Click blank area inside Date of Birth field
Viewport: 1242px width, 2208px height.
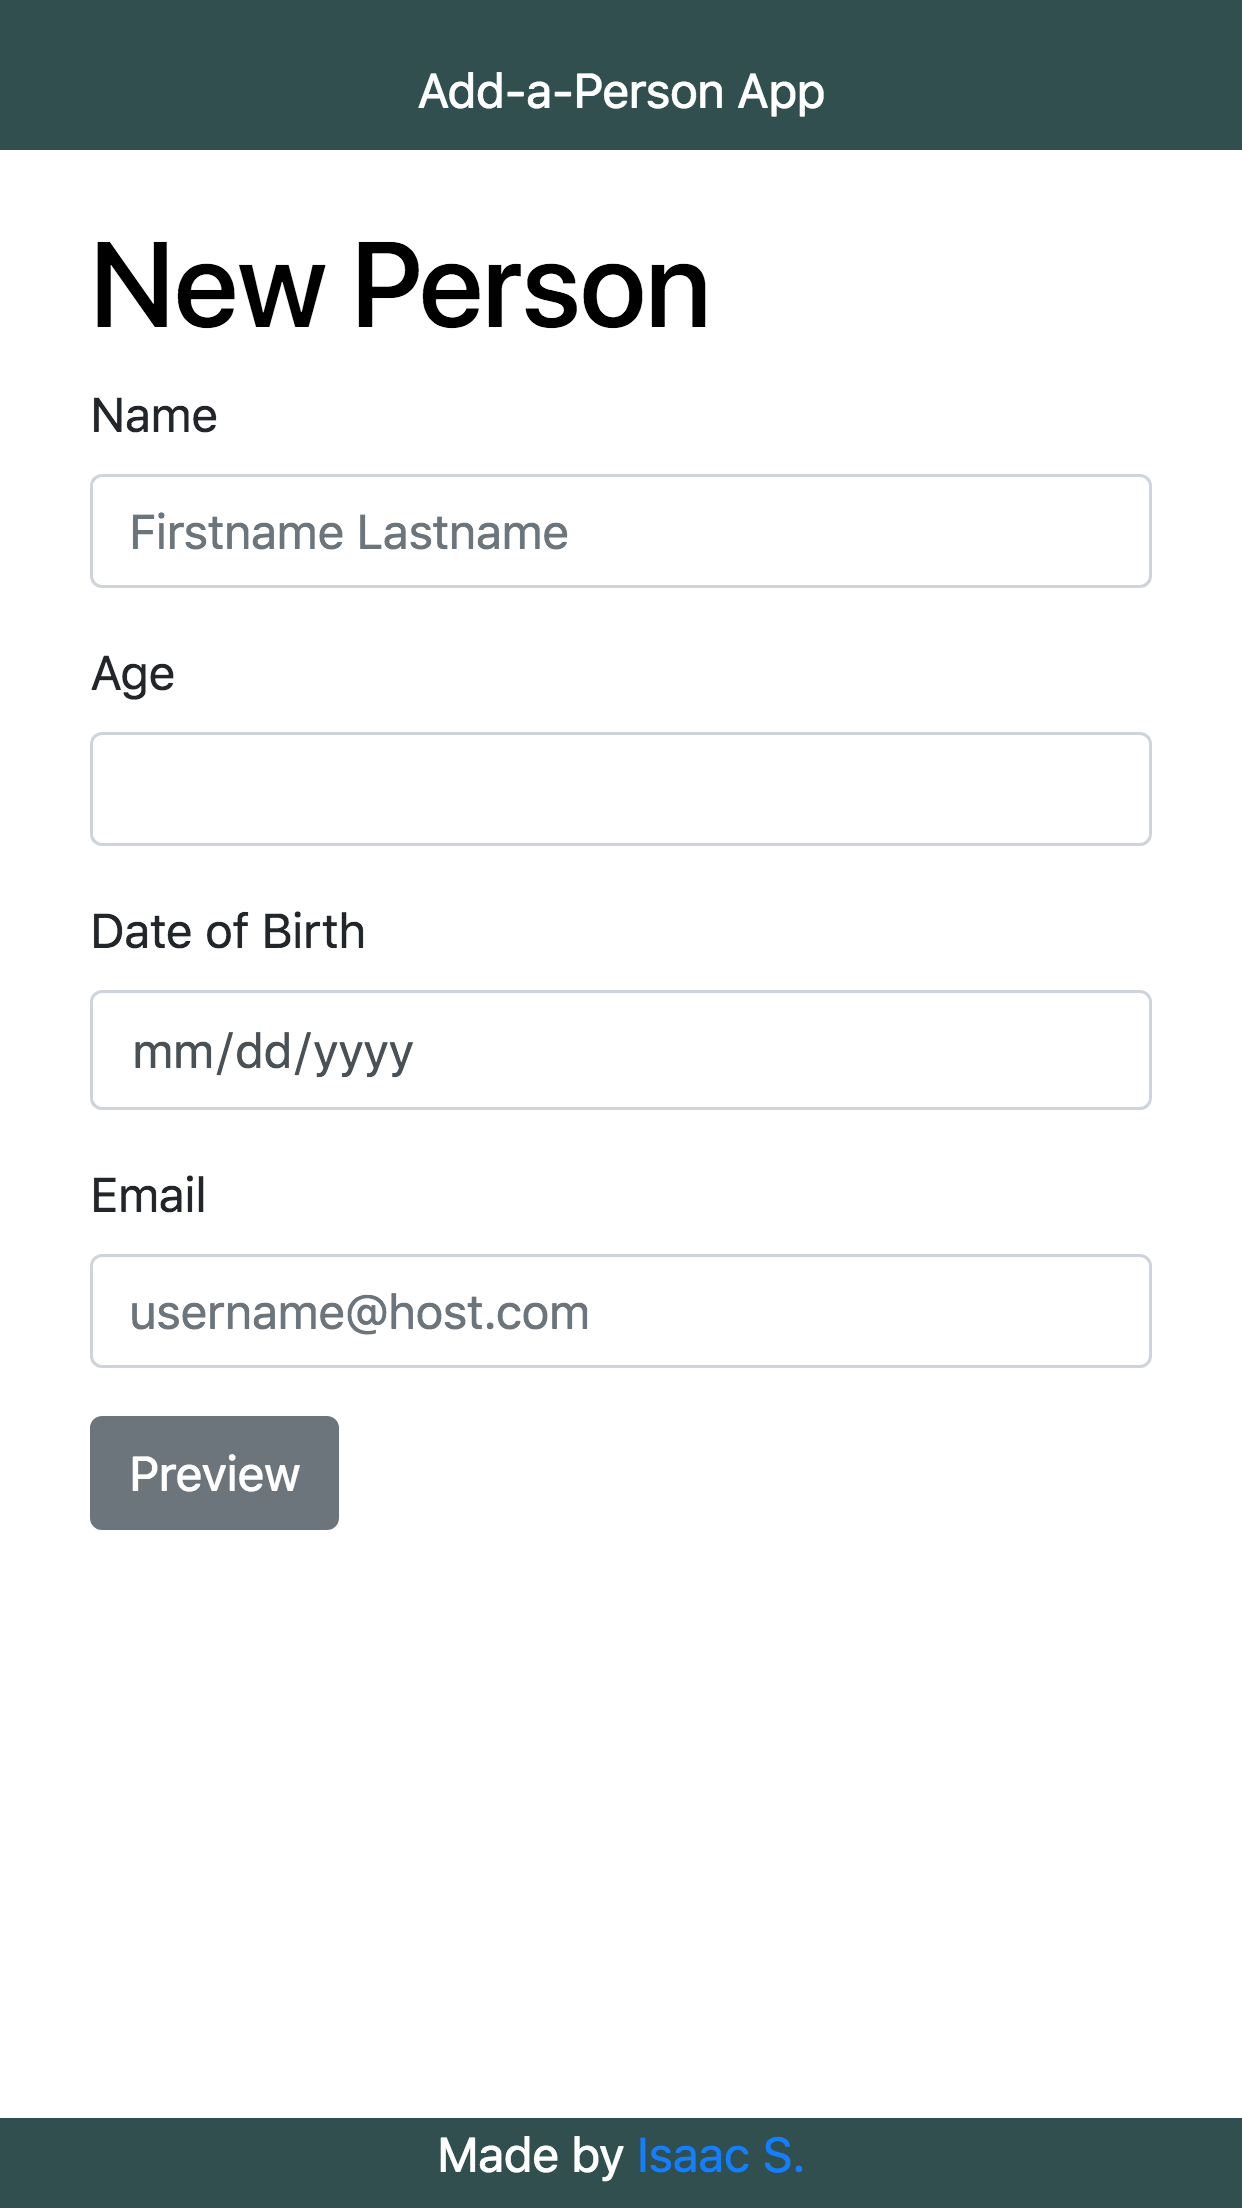800,1050
